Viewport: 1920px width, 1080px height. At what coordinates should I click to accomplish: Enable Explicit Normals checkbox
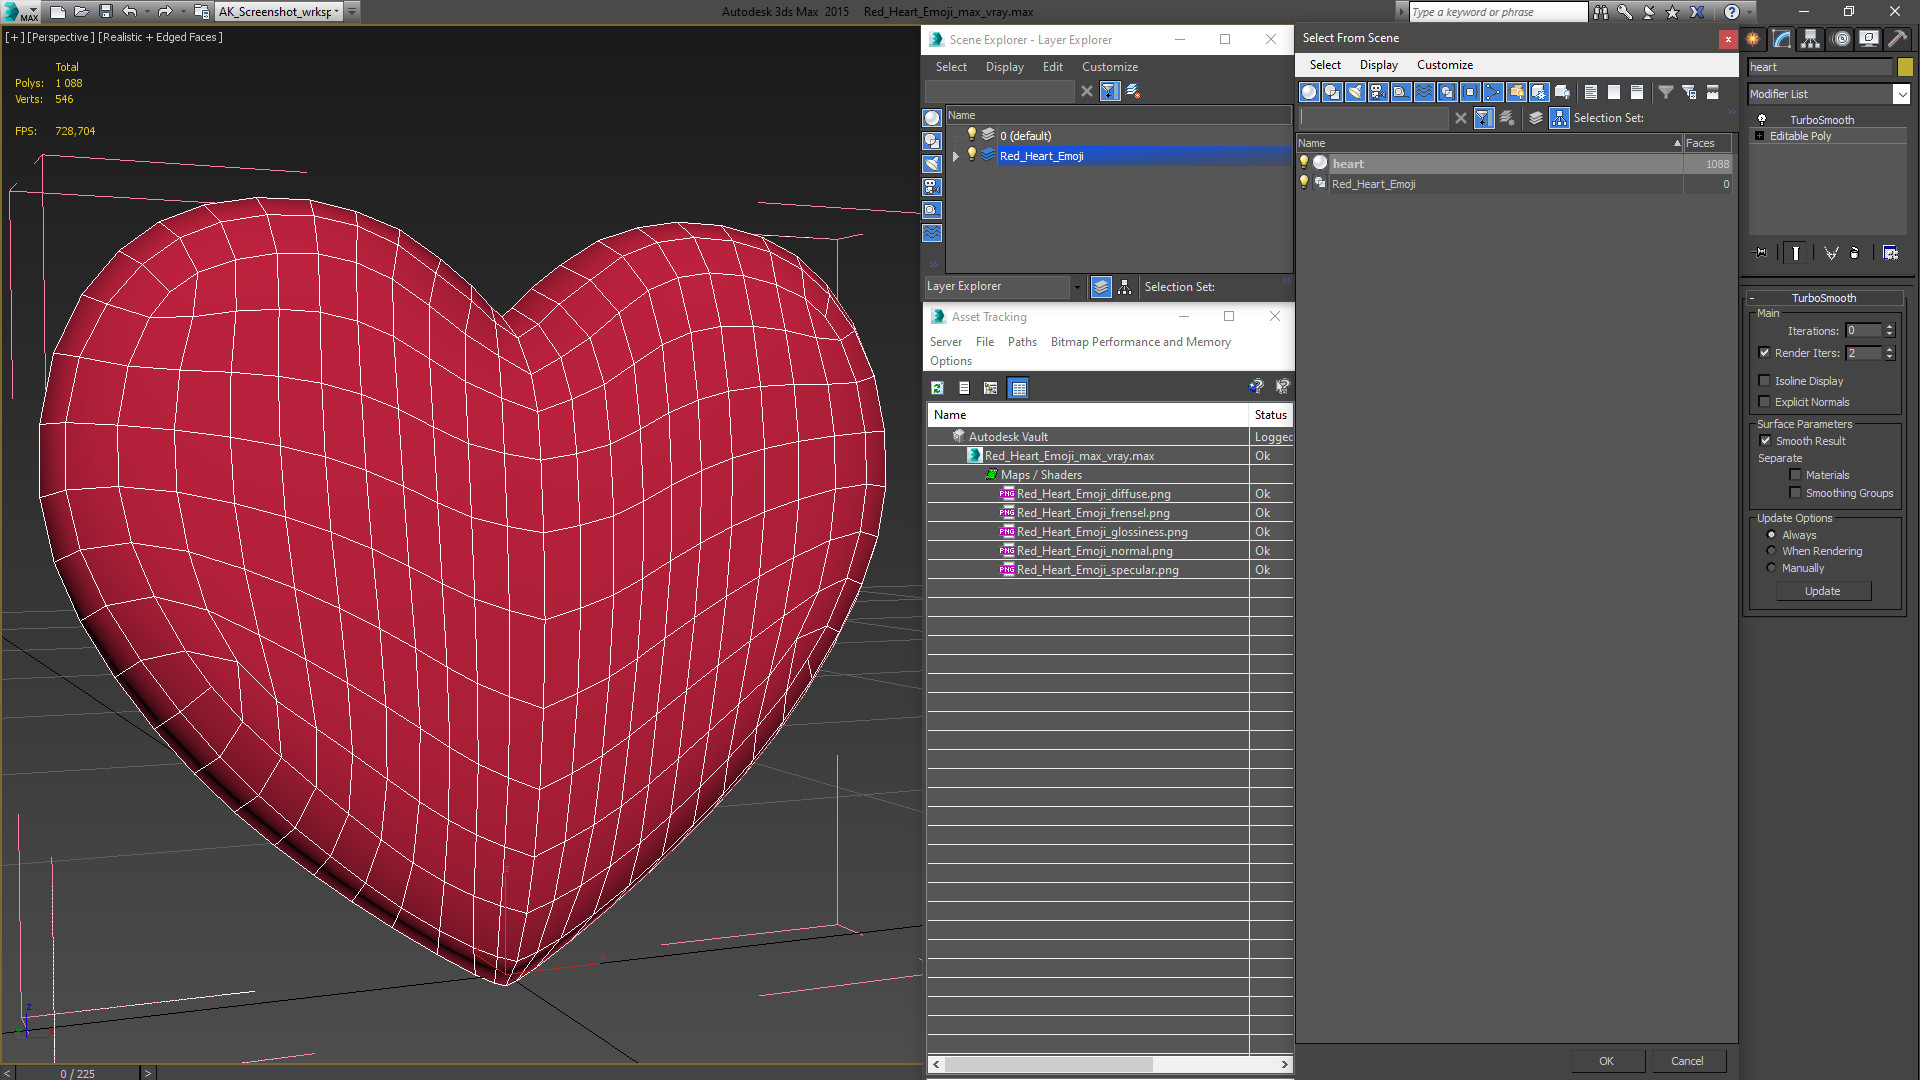1764,402
